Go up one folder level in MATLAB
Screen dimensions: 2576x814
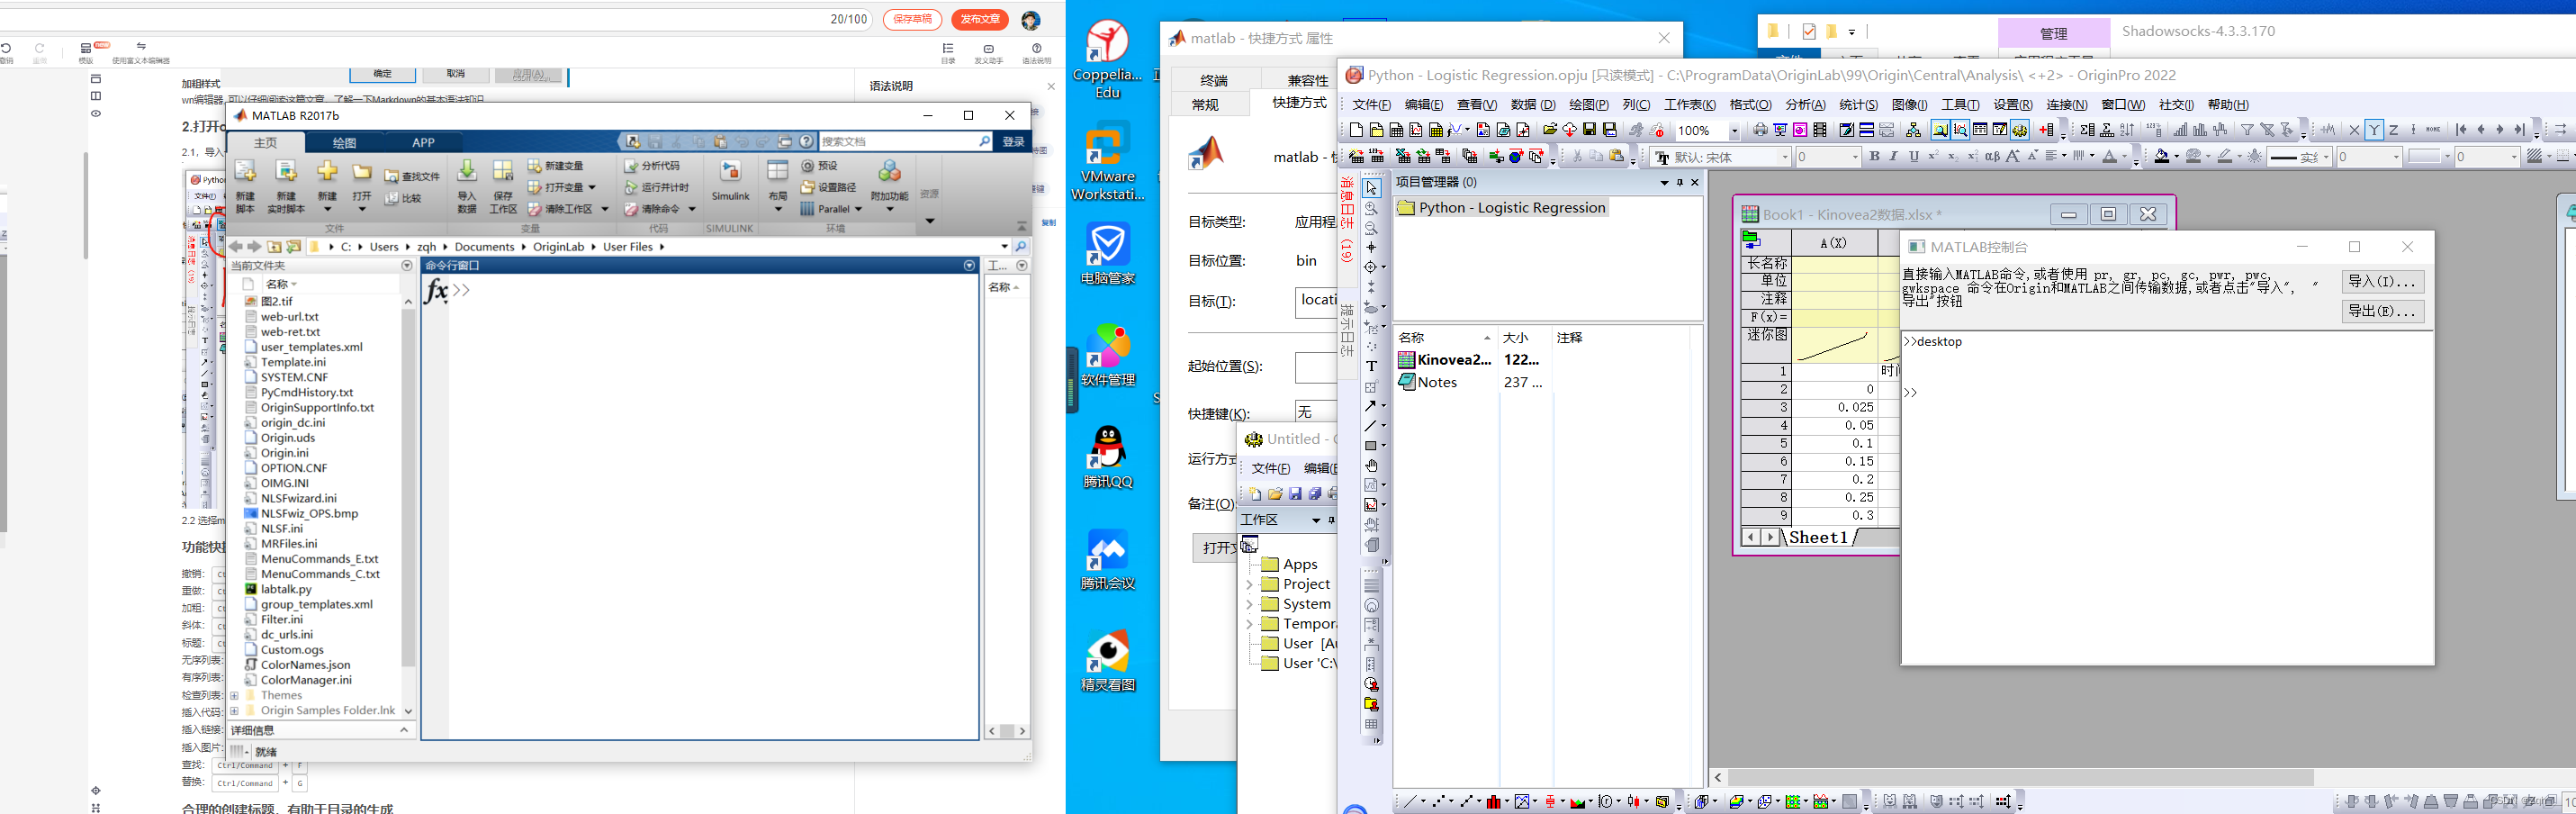click(274, 247)
